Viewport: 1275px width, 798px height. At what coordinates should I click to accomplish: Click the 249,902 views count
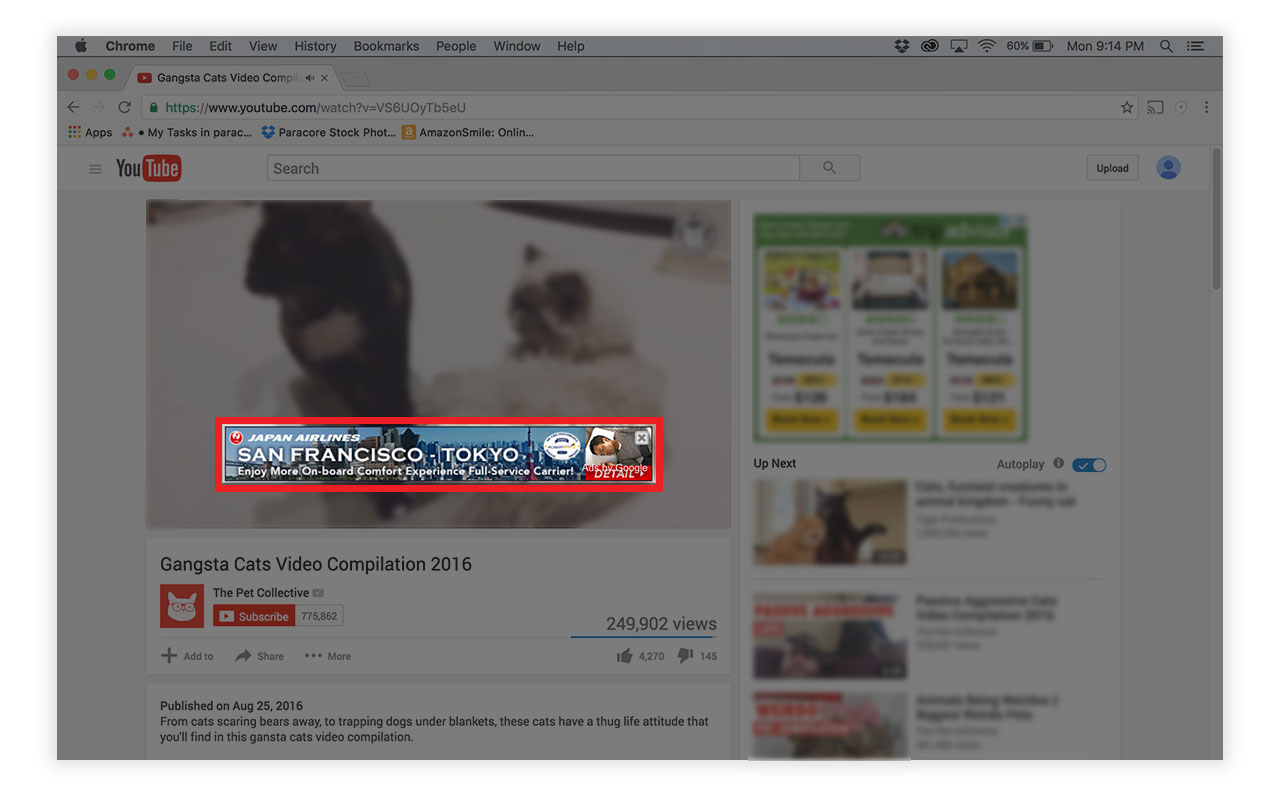coord(661,623)
